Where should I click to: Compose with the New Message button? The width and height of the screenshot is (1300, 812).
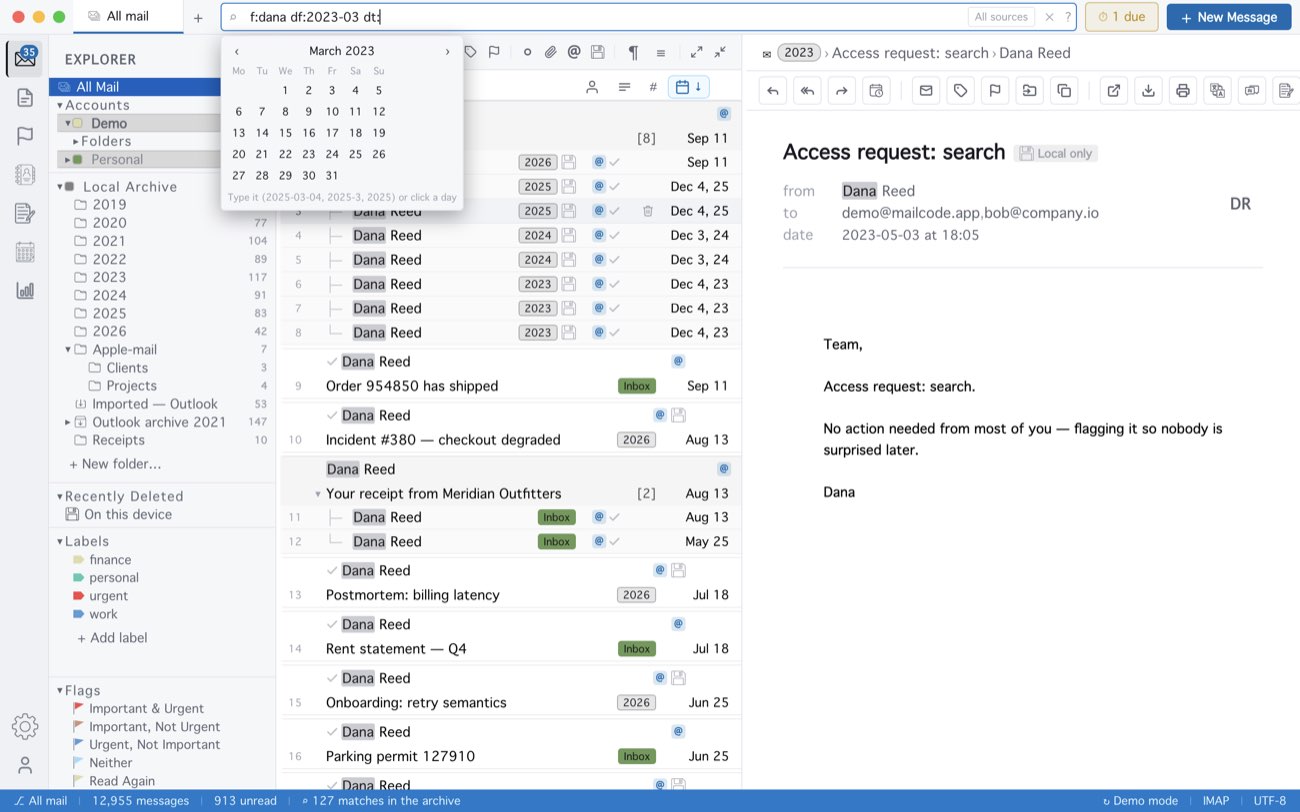(1229, 17)
